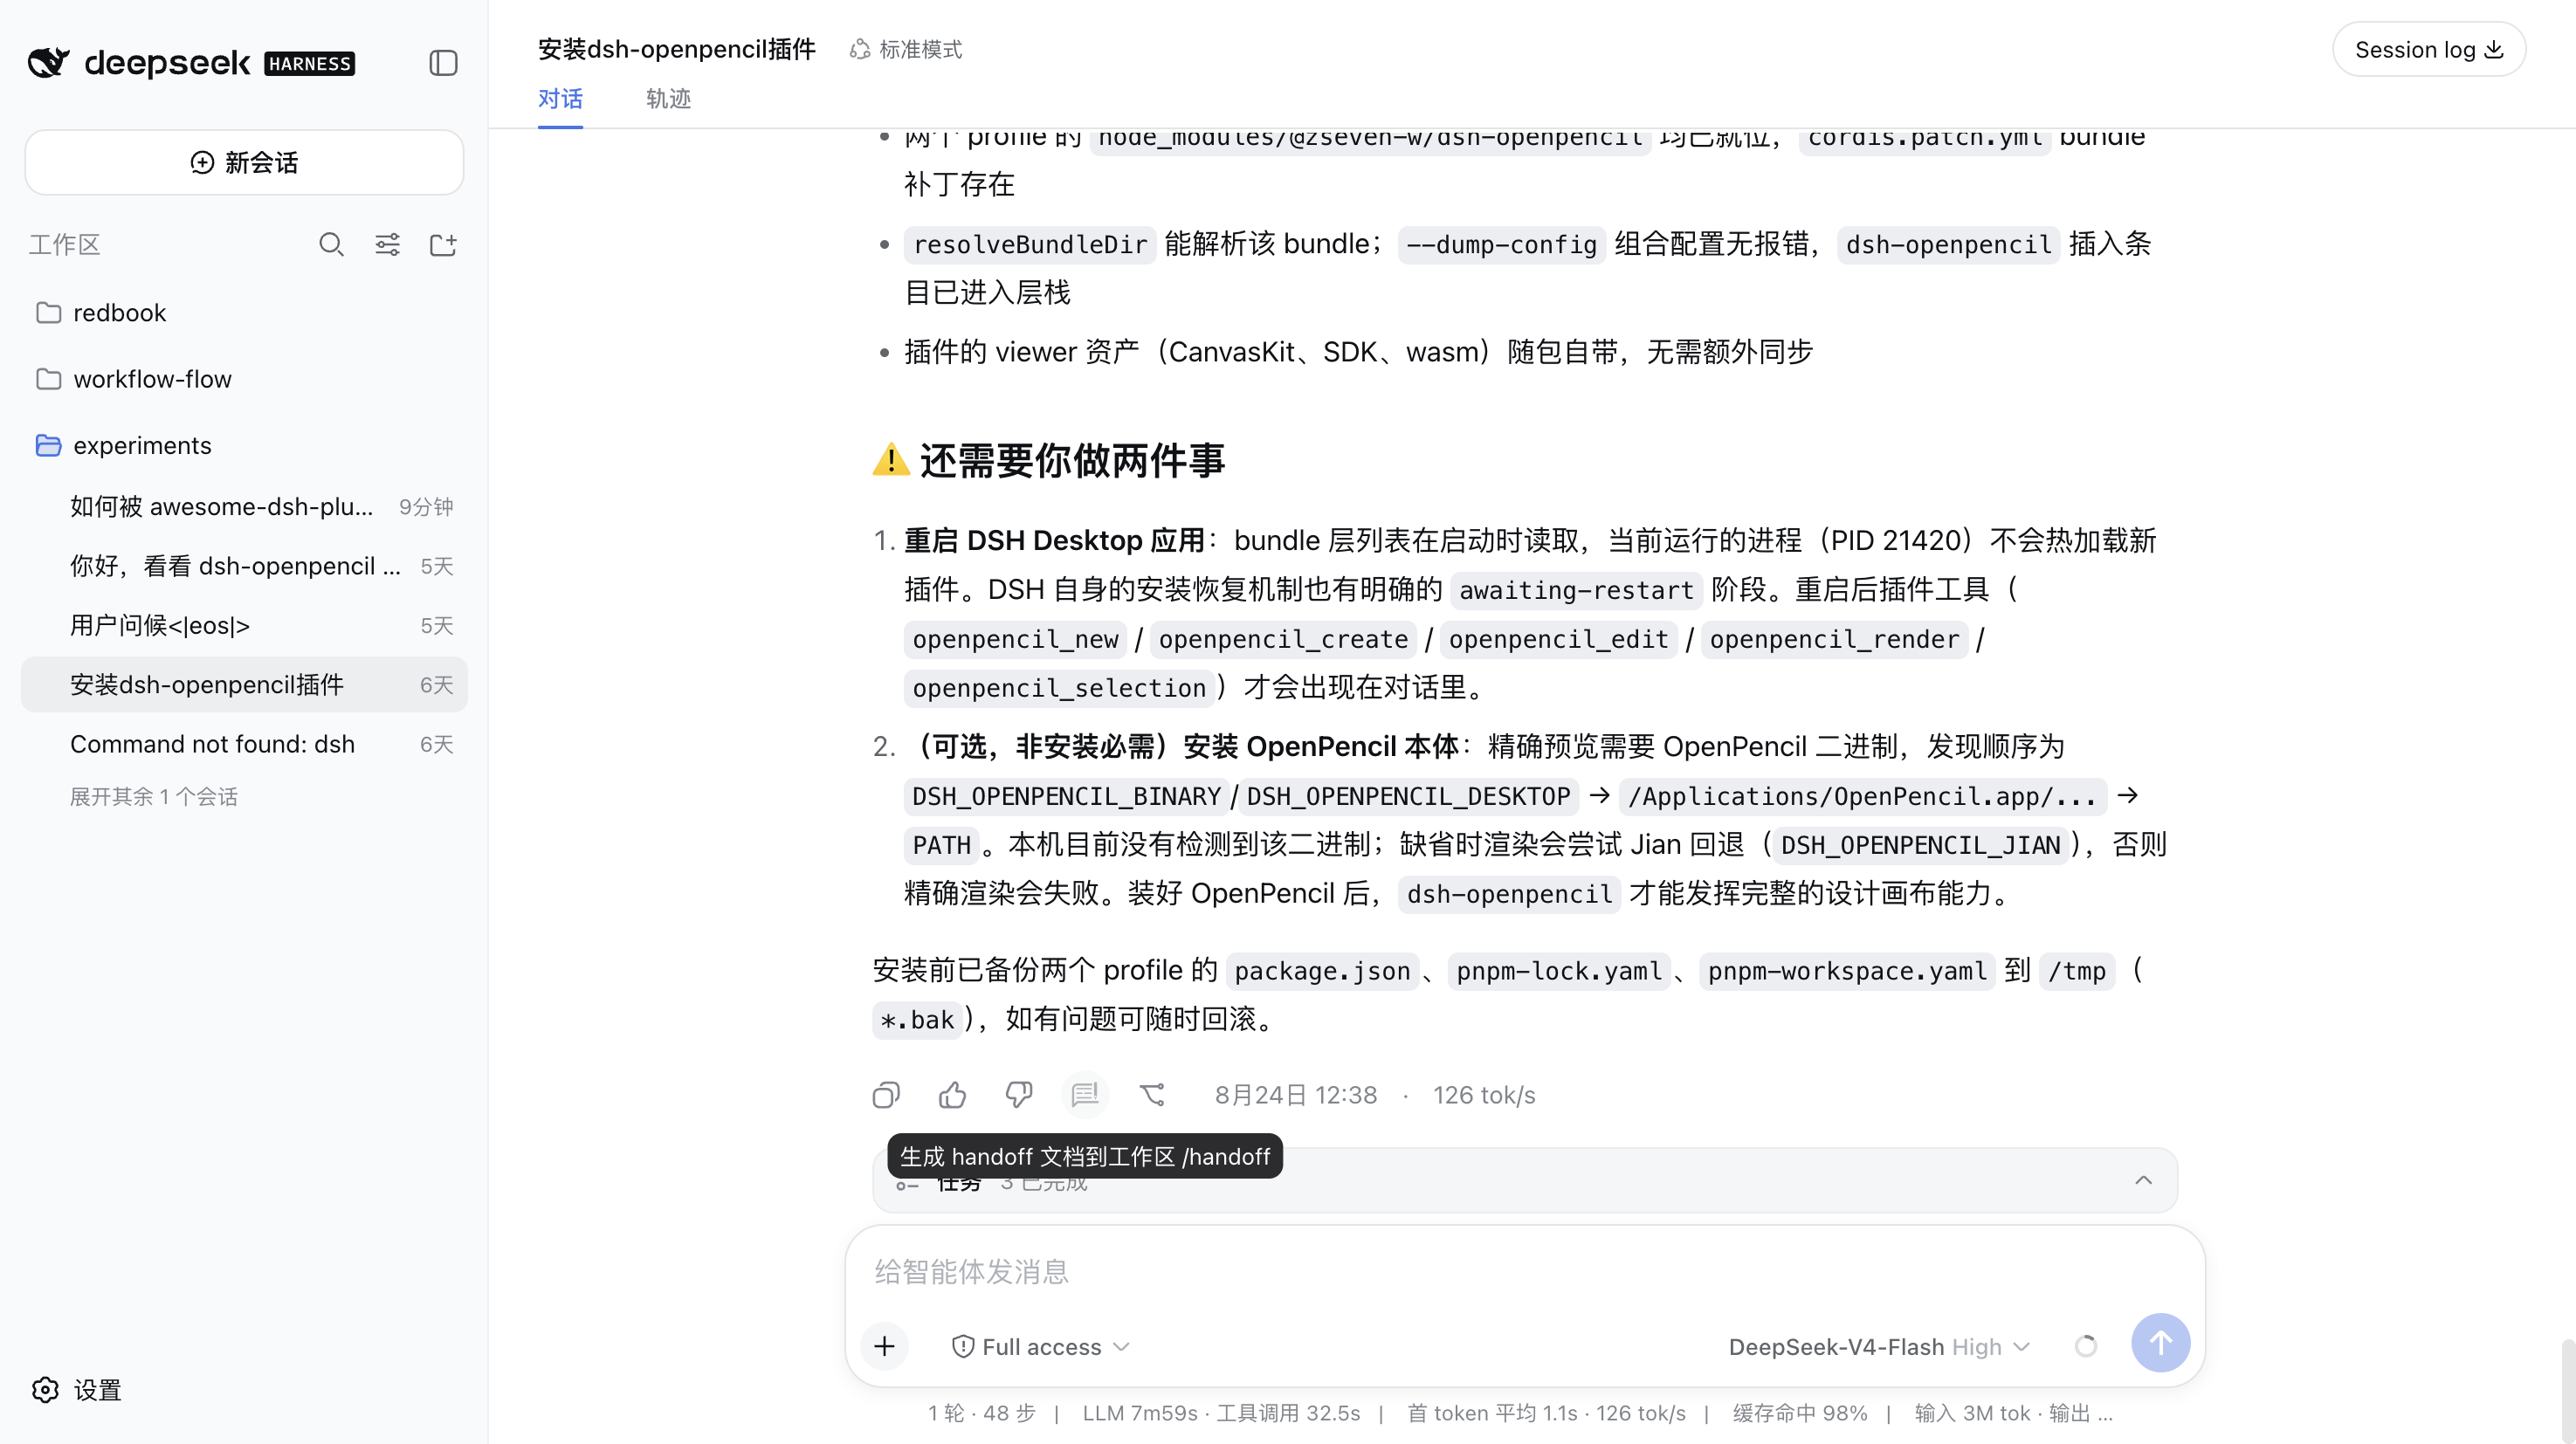Image resolution: width=2576 pixels, height=1444 pixels.
Task: Collapse the 任务 panel with its chevron
Action: [2143, 1181]
